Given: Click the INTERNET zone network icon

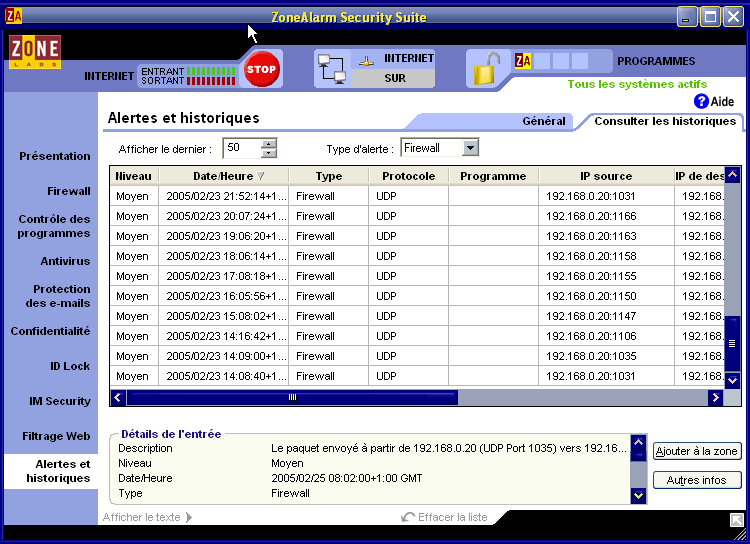Looking at the screenshot, I should [x=366, y=61].
